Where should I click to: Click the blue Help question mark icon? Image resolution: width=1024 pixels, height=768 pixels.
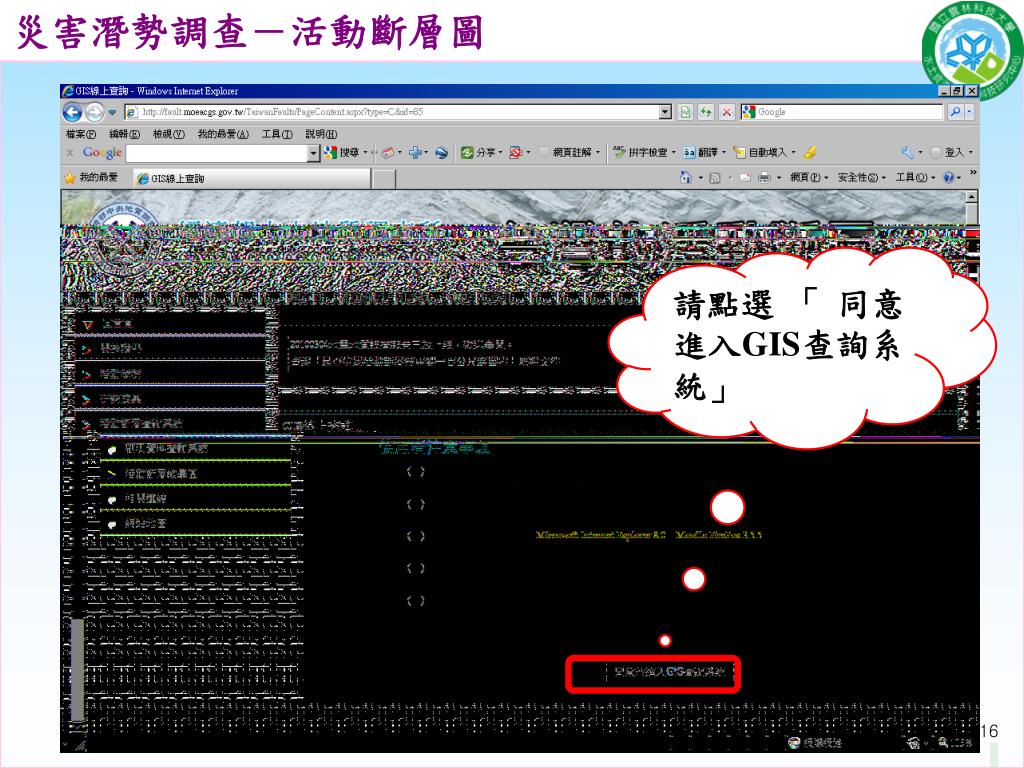point(949,178)
